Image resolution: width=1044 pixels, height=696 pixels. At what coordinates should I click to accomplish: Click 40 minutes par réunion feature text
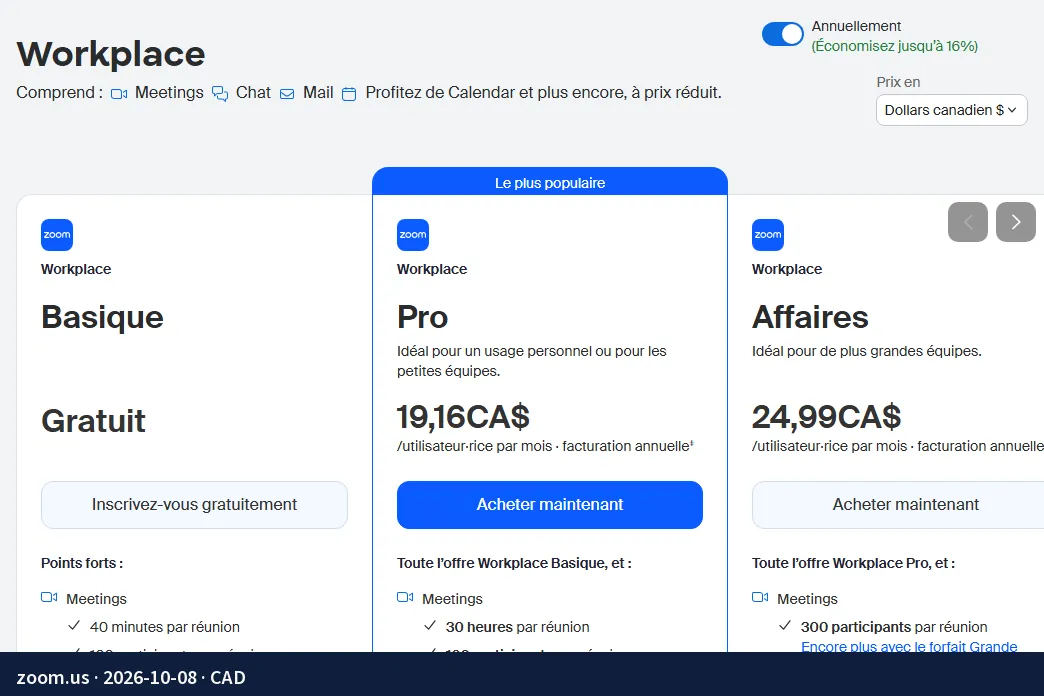coord(164,627)
